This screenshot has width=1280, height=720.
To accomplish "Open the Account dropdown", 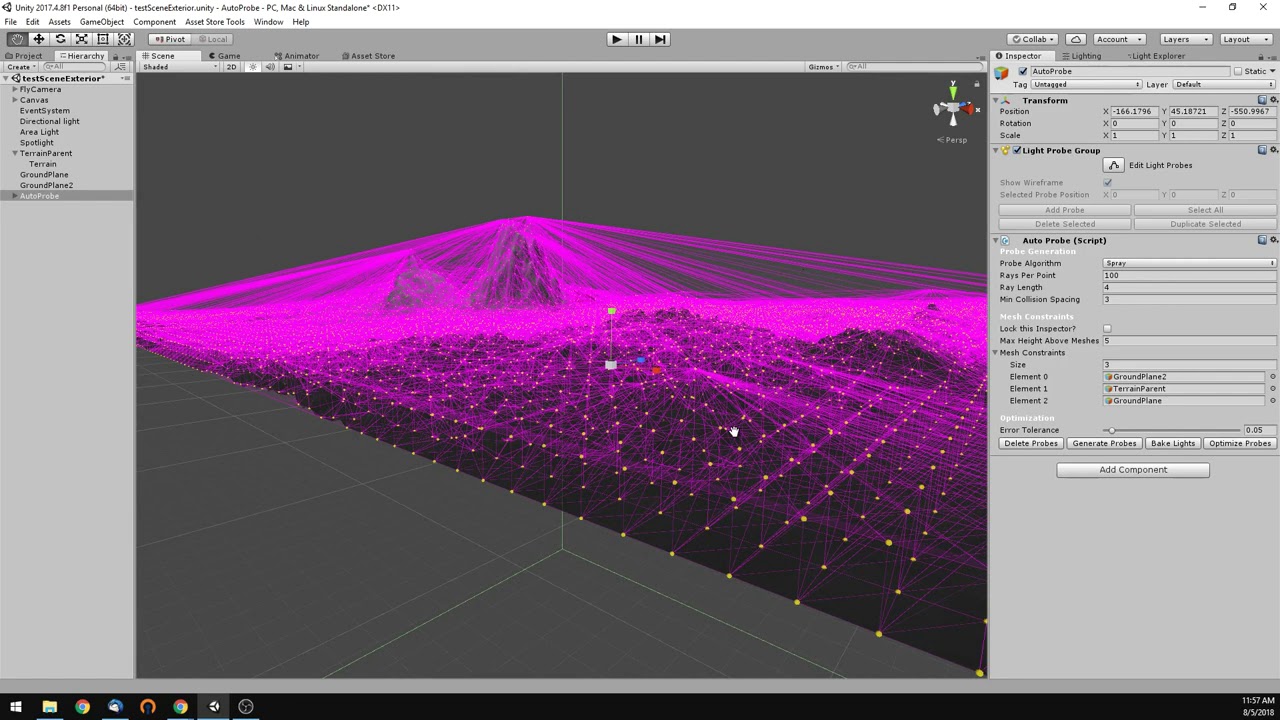I will tap(1118, 39).
